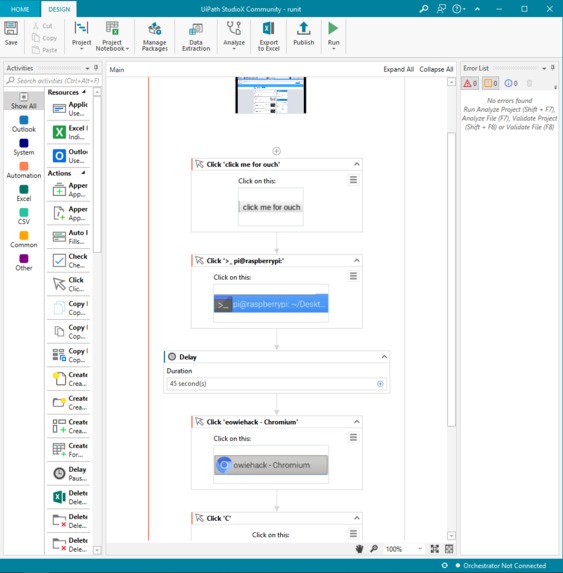Switch to the HOME tab
The height and width of the screenshot is (573, 563).
coord(20,9)
